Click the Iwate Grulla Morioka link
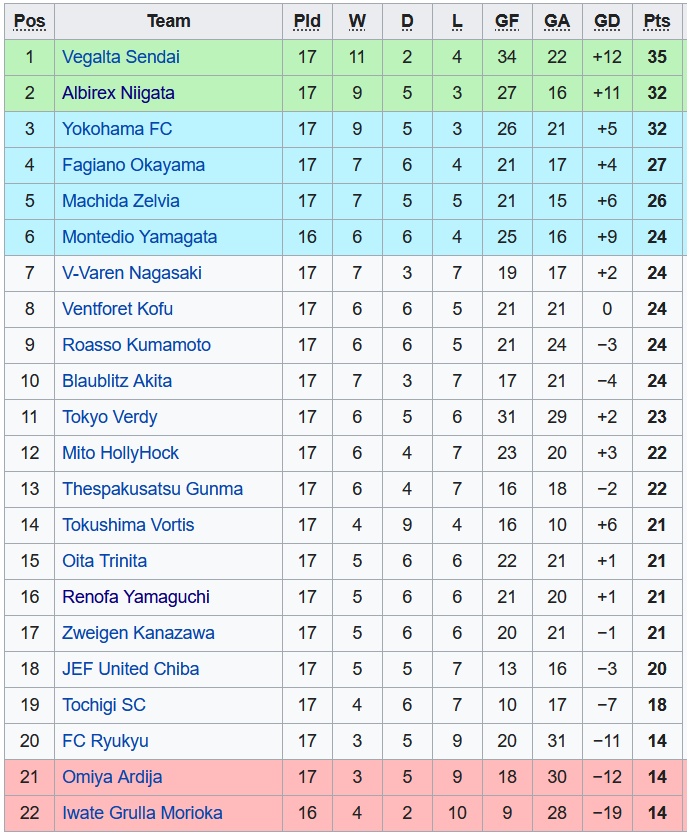 142,813
